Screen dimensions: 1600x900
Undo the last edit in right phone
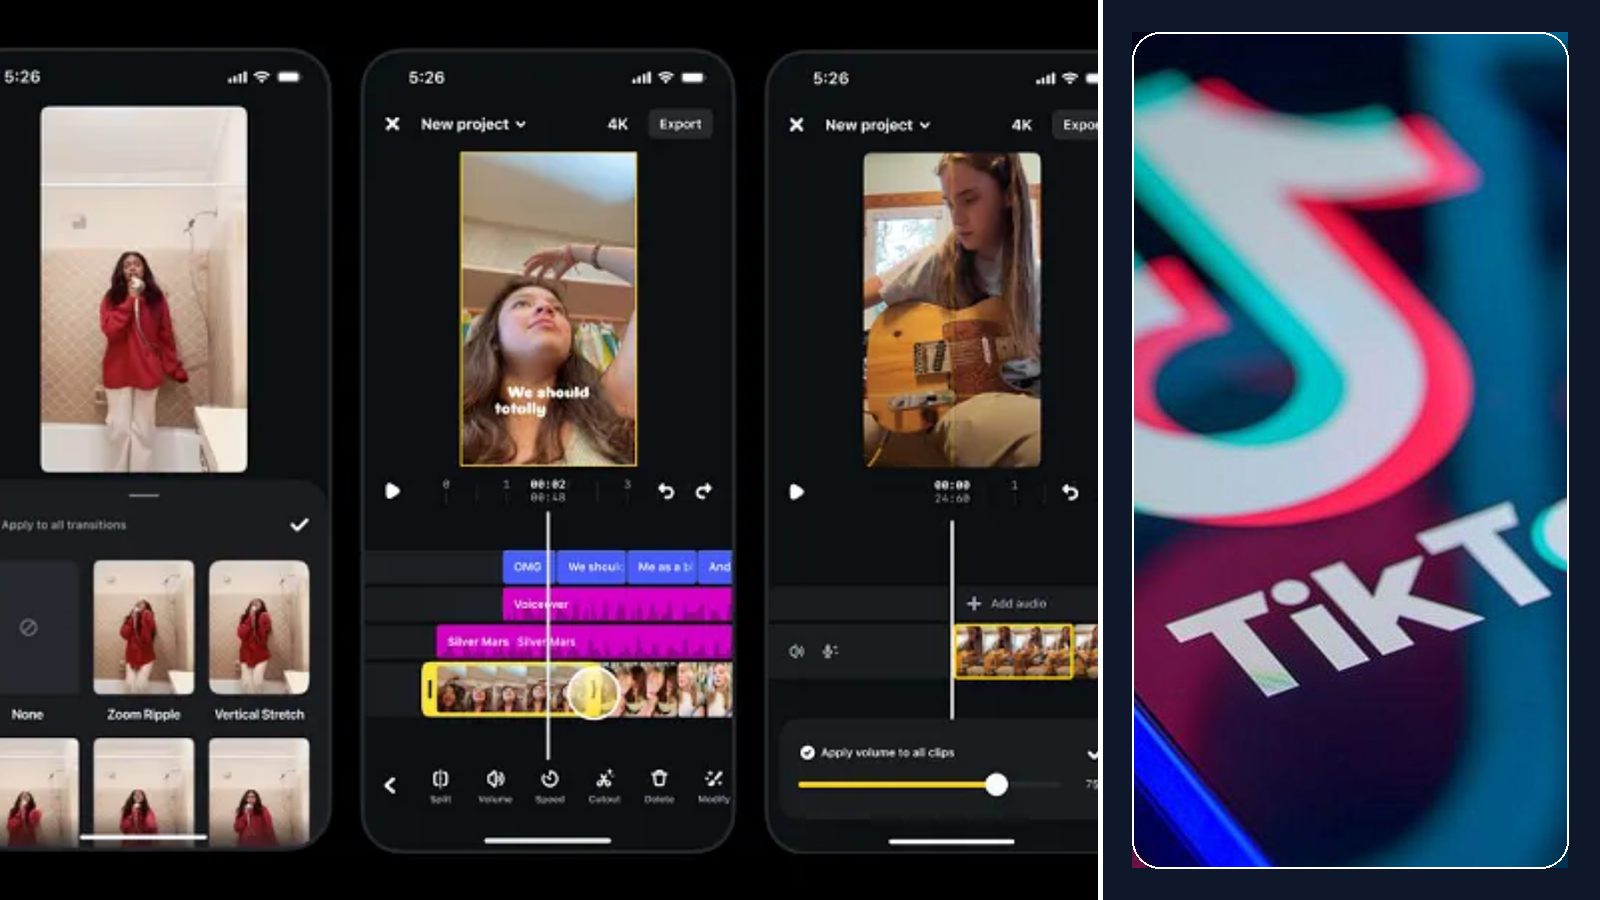1070,492
